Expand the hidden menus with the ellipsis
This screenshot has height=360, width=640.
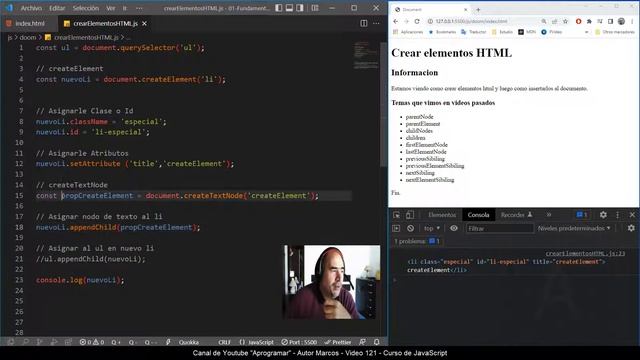click(139, 8)
